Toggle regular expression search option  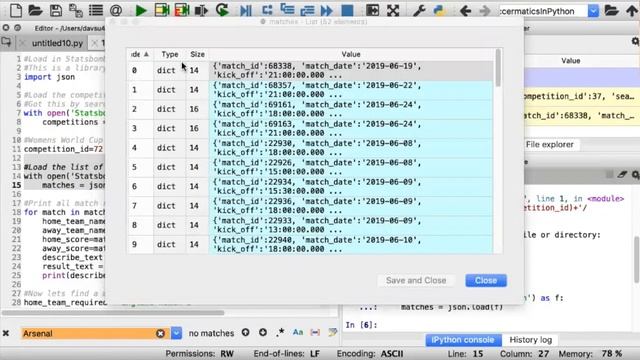280,333
